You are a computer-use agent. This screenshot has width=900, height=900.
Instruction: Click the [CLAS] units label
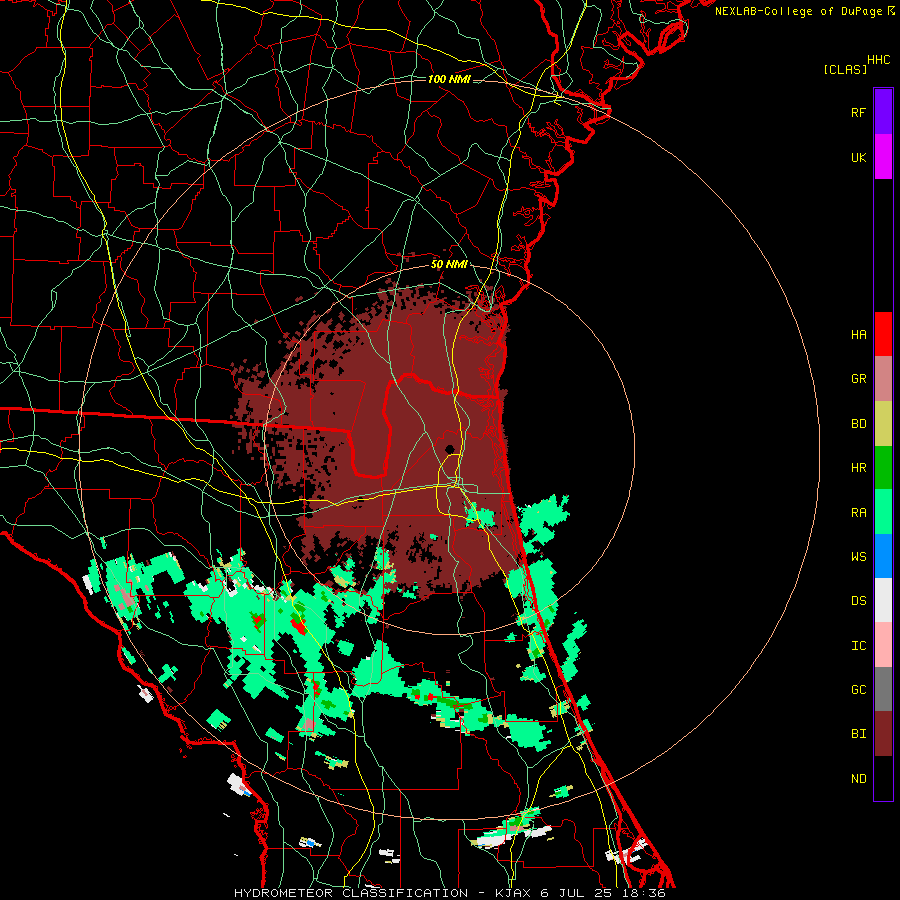[845, 69]
